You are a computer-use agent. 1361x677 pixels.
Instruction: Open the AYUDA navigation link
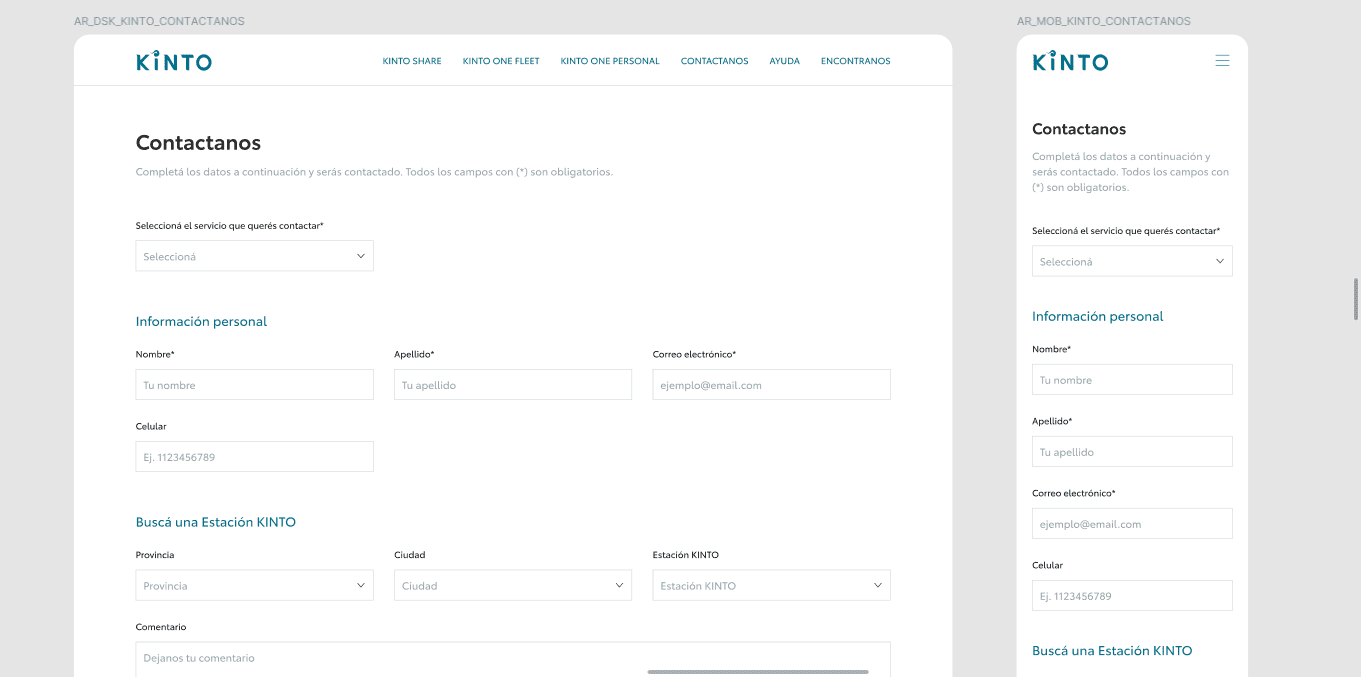tap(784, 61)
